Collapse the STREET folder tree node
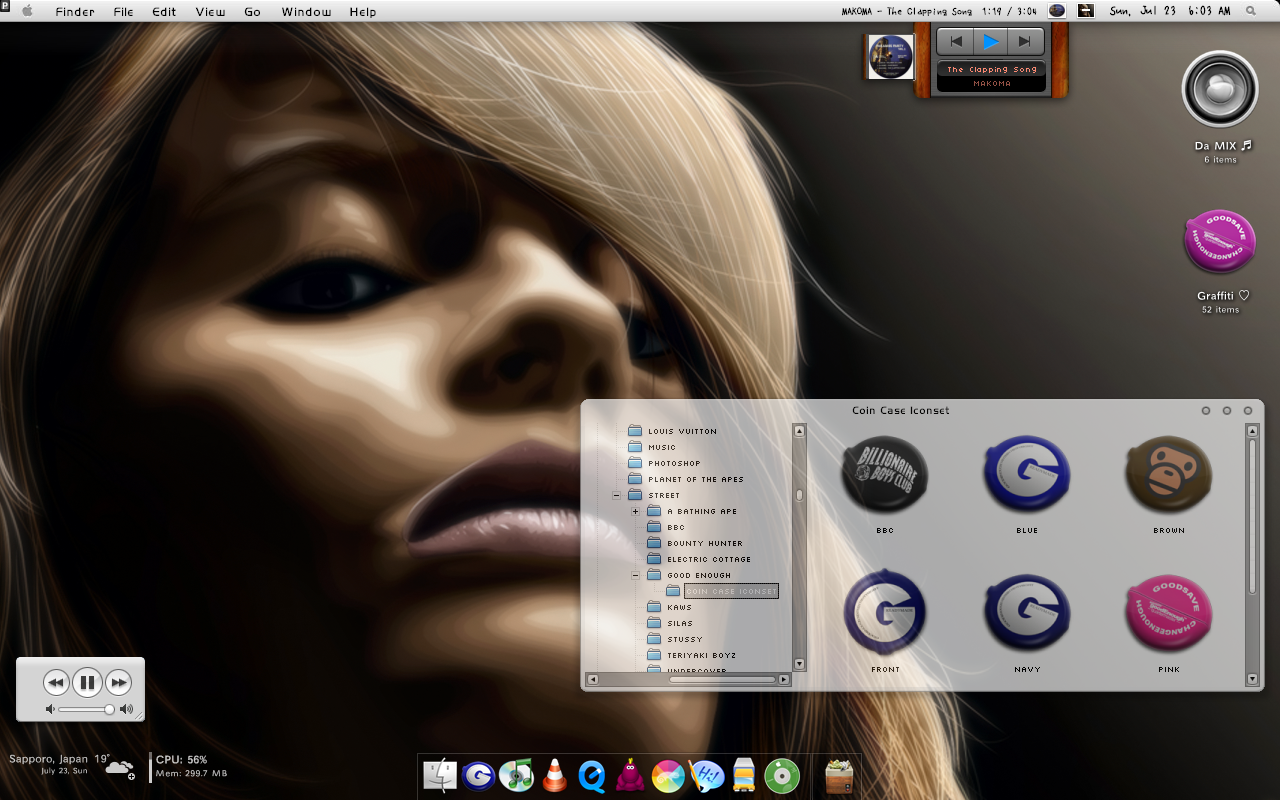 point(616,495)
